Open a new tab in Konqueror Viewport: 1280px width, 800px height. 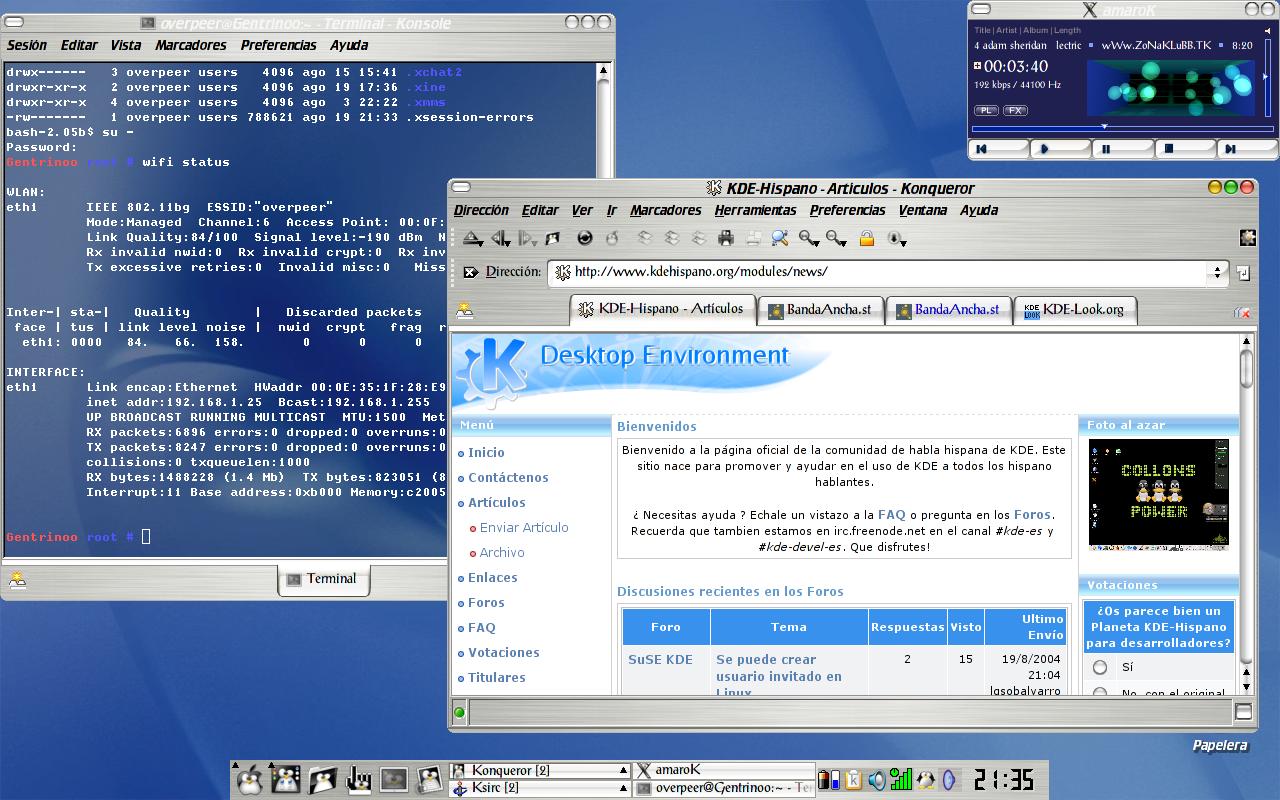464,310
